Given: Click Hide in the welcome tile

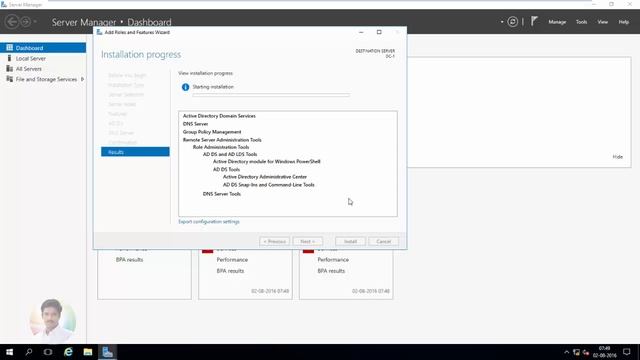Looking at the screenshot, I should click(x=618, y=157).
